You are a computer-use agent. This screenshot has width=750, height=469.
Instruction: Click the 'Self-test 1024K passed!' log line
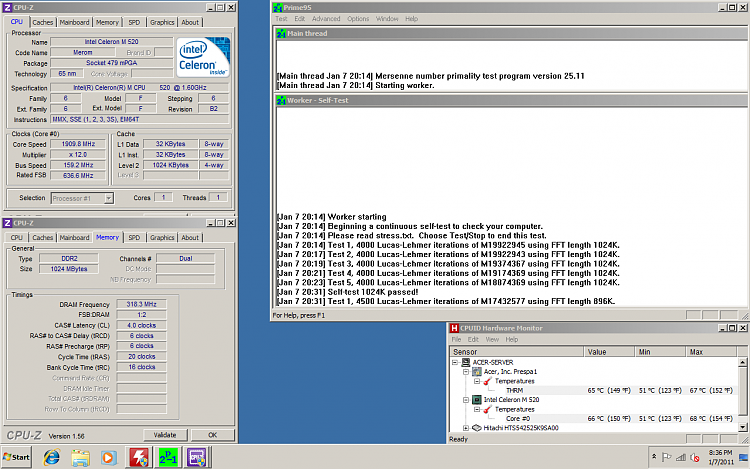pos(348,292)
